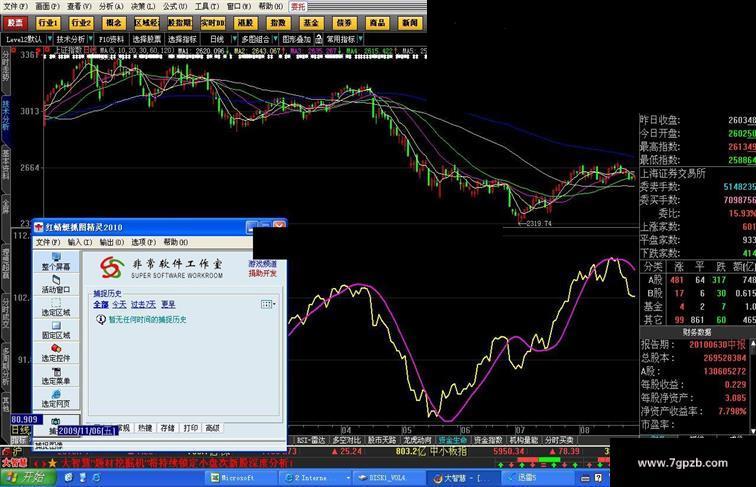Click the 图形叠加 toolbar button
The width and height of the screenshot is (756, 487).
click(297, 39)
